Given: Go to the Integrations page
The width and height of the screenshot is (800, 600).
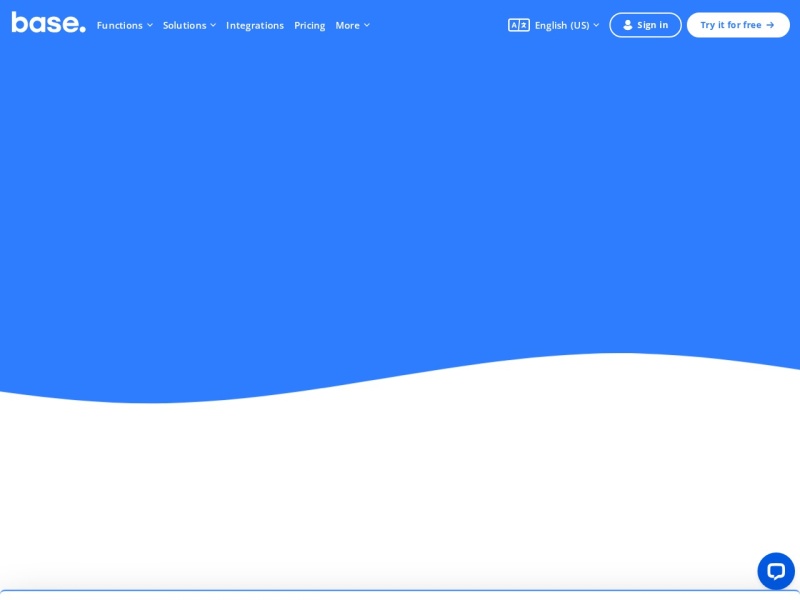Looking at the screenshot, I should [x=255, y=26].
